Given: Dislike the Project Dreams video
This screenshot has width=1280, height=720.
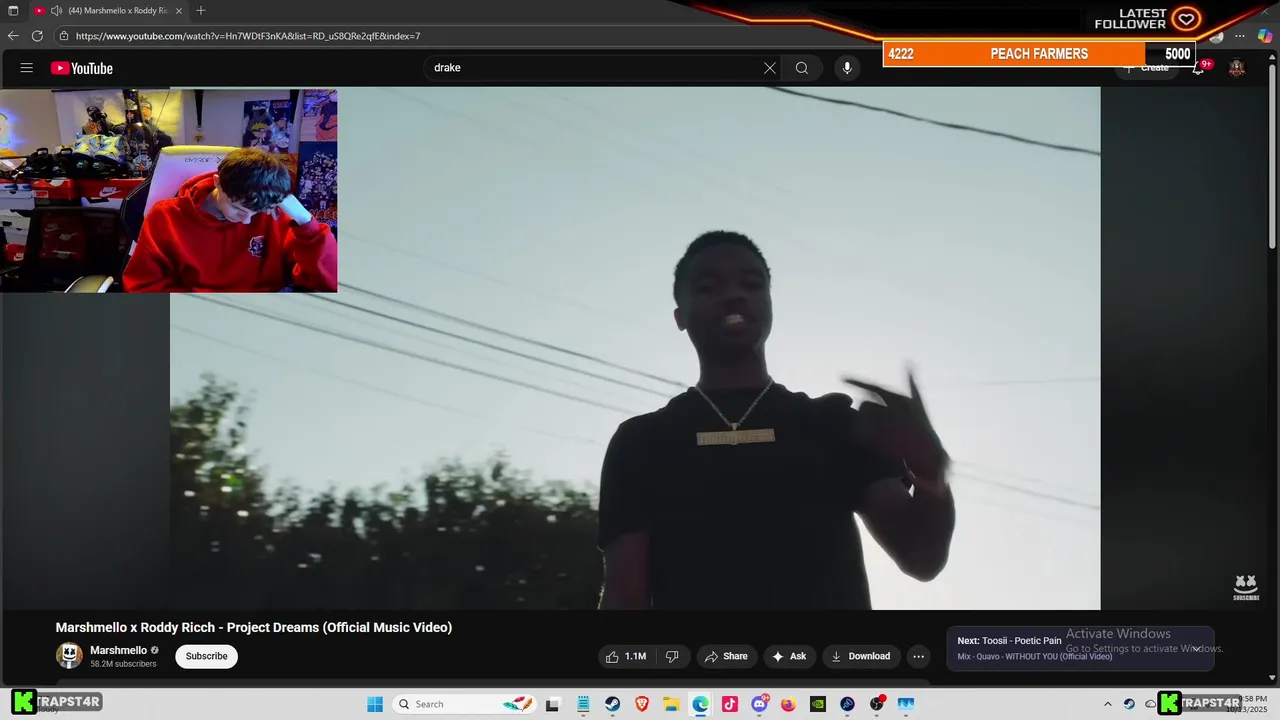Looking at the screenshot, I should point(672,656).
